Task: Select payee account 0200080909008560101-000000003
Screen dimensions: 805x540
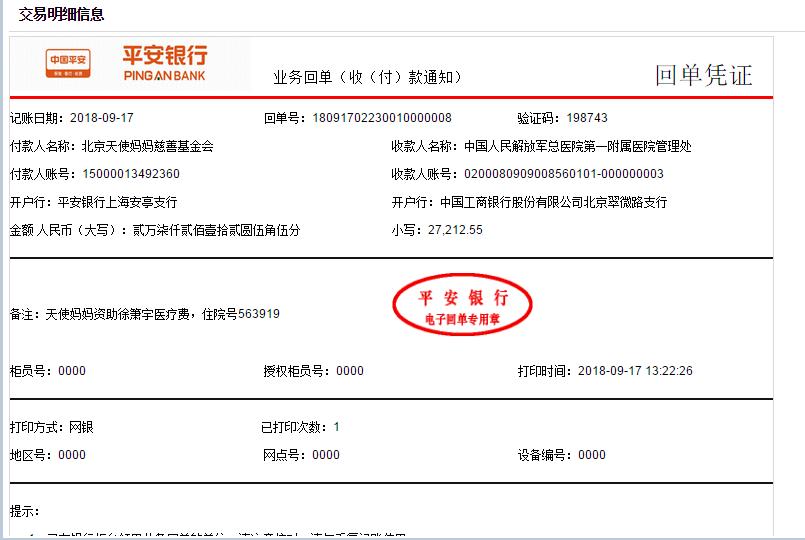Action: 564,174
